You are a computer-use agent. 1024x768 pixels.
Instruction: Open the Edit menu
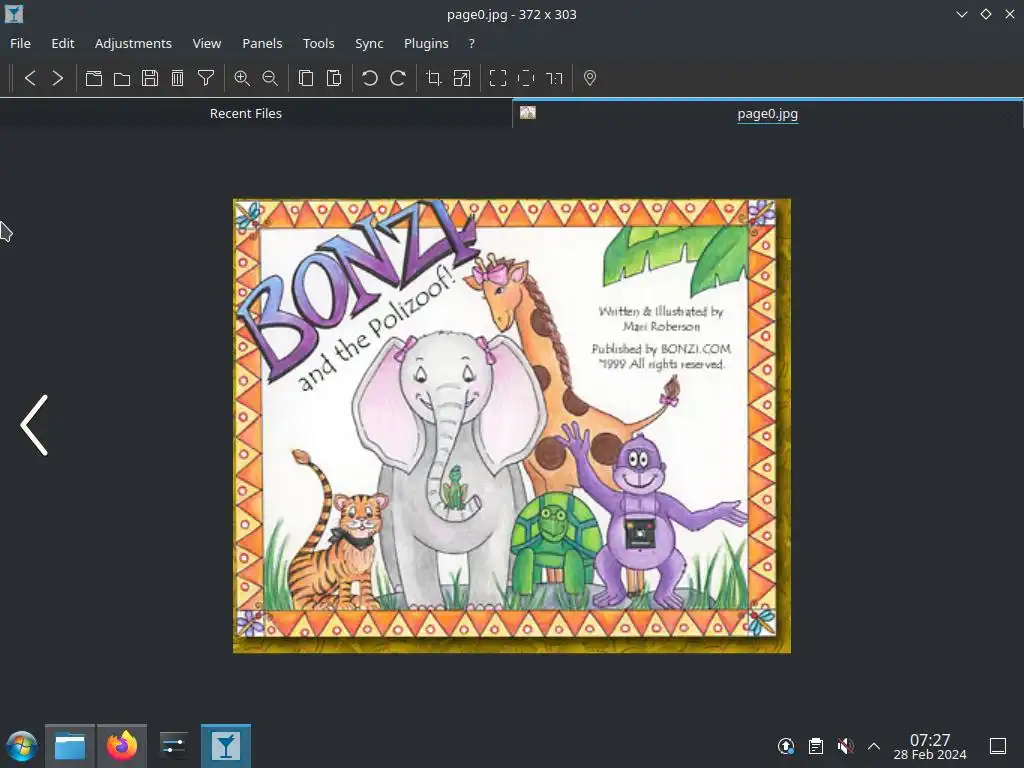click(x=63, y=43)
